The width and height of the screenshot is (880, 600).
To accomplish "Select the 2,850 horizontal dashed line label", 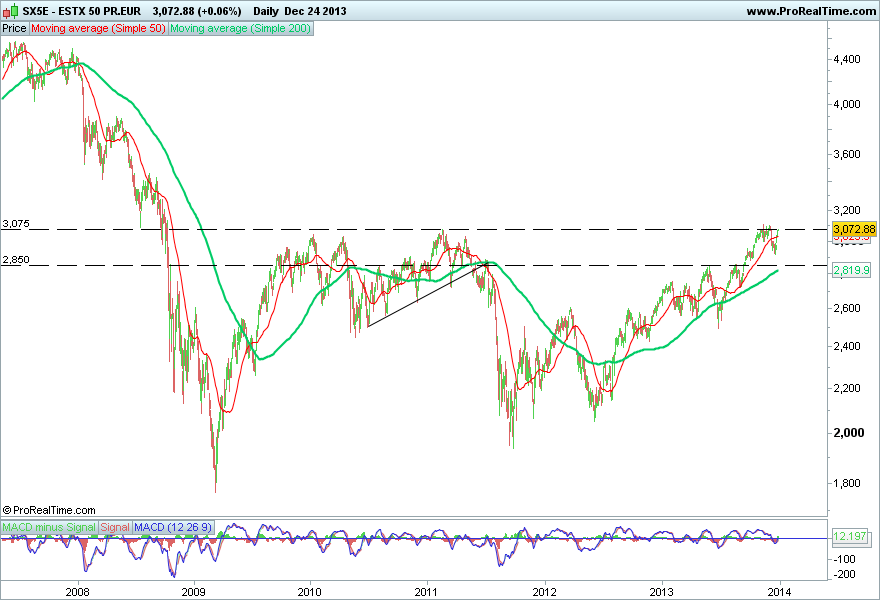I will click(x=16, y=259).
